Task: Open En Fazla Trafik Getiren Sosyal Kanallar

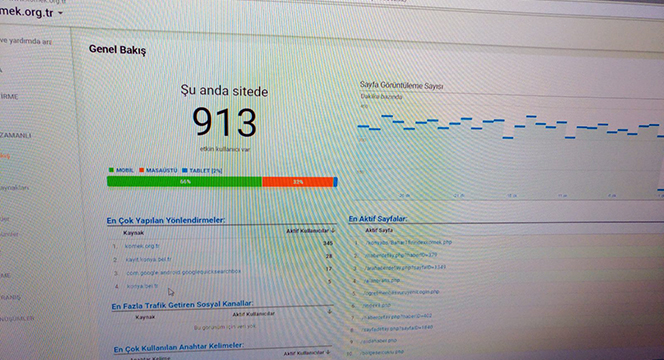Action: point(182,305)
